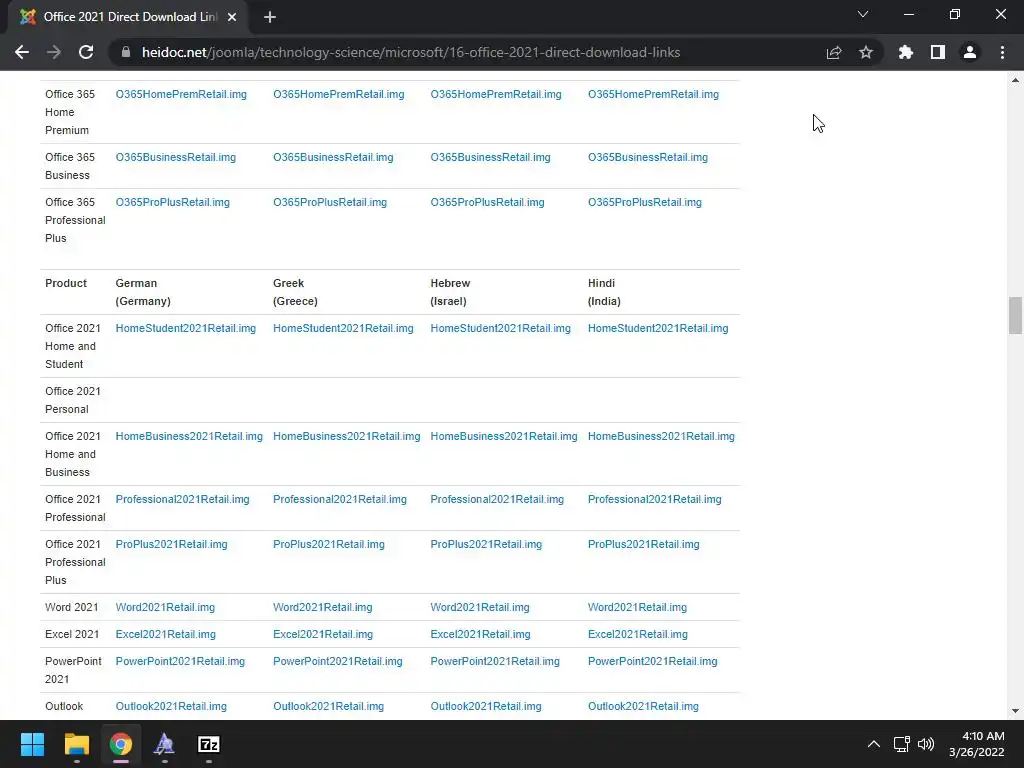Screen dimensions: 1024x768
Task: Switch to Chrome in taskbar
Action: (121, 744)
